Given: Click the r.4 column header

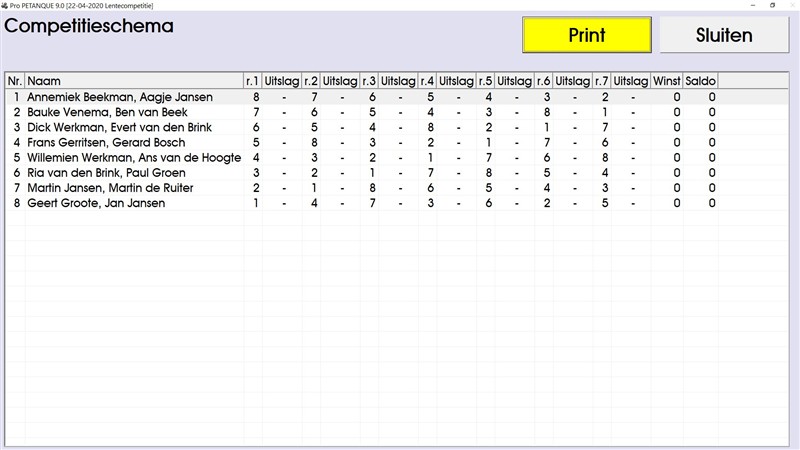Looking at the screenshot, I should pos(427,81).
